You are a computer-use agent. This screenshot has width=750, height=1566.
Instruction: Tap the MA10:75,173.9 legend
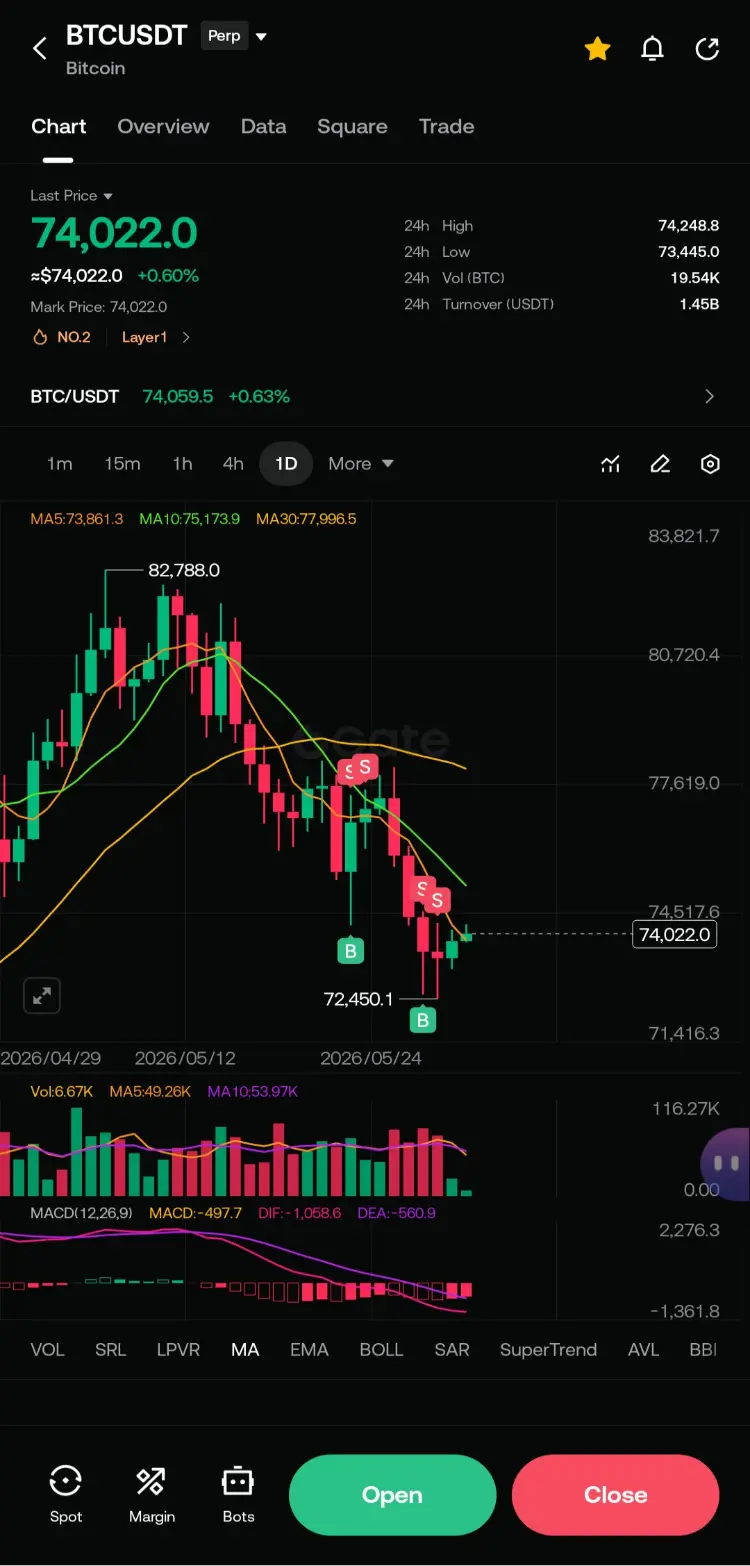click(189, 519)
